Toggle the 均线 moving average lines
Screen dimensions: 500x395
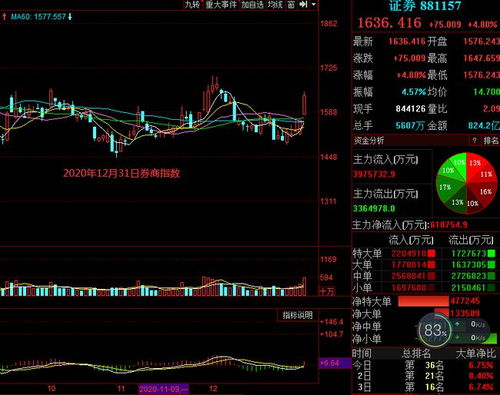(x=275, y=4)
